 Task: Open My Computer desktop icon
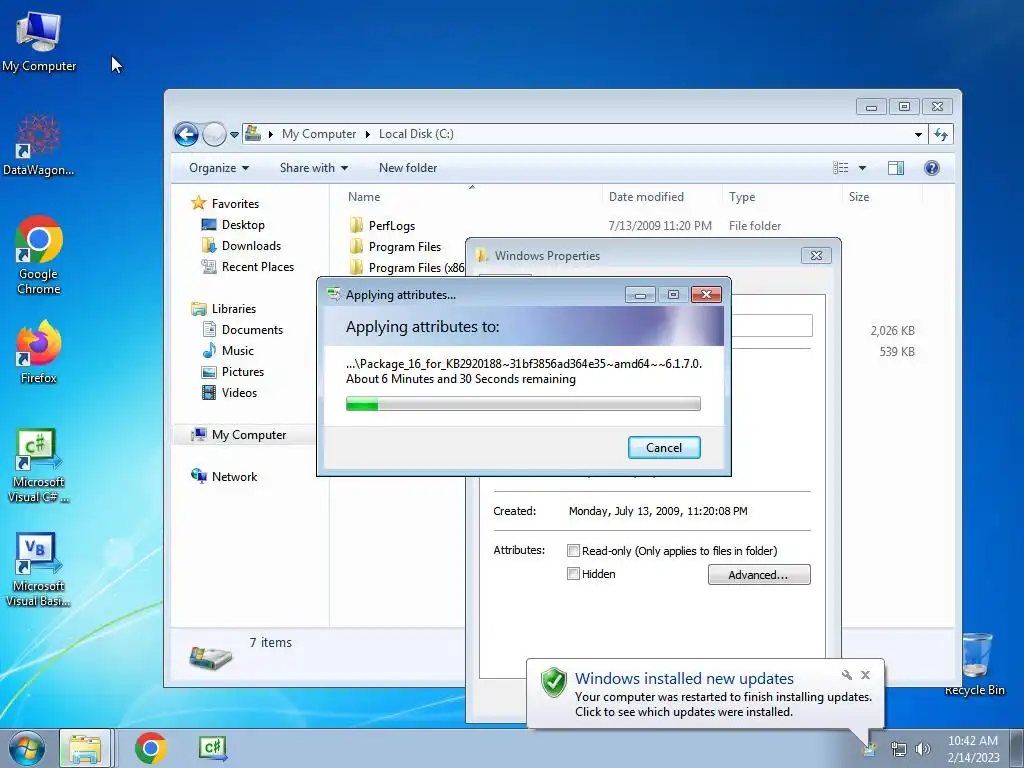coord(39,40)
